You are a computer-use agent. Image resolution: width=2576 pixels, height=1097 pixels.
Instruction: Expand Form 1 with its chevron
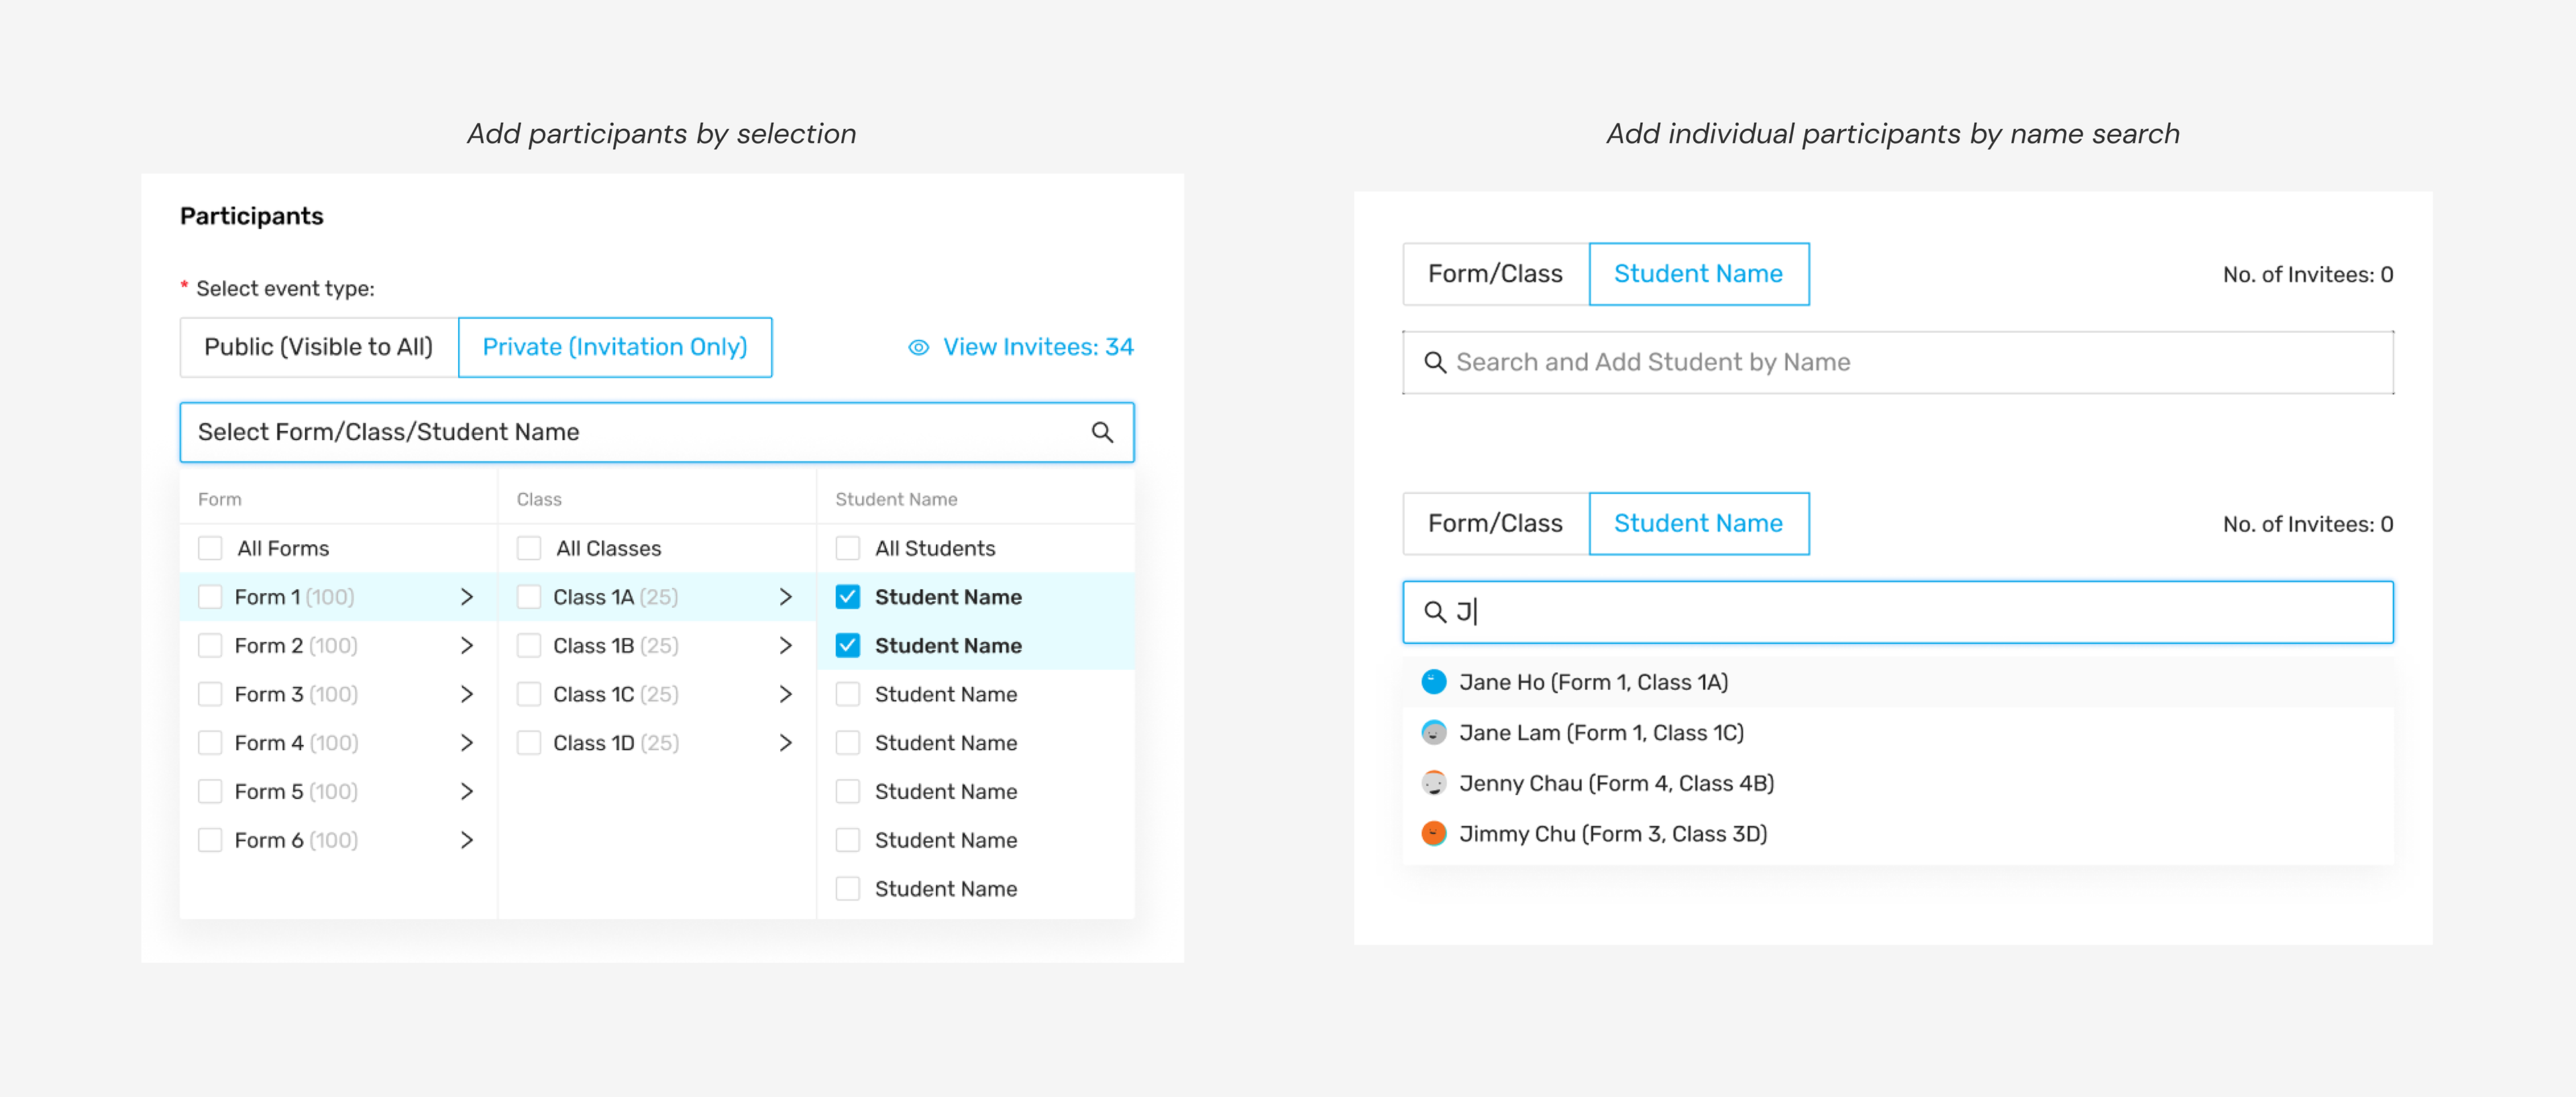[466, 597]
